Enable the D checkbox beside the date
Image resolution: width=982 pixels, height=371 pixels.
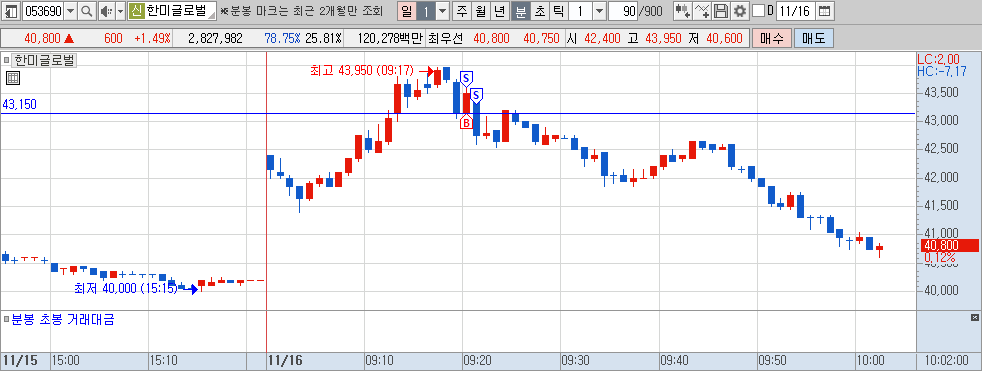pyautogui.click(x=758, y=11)
